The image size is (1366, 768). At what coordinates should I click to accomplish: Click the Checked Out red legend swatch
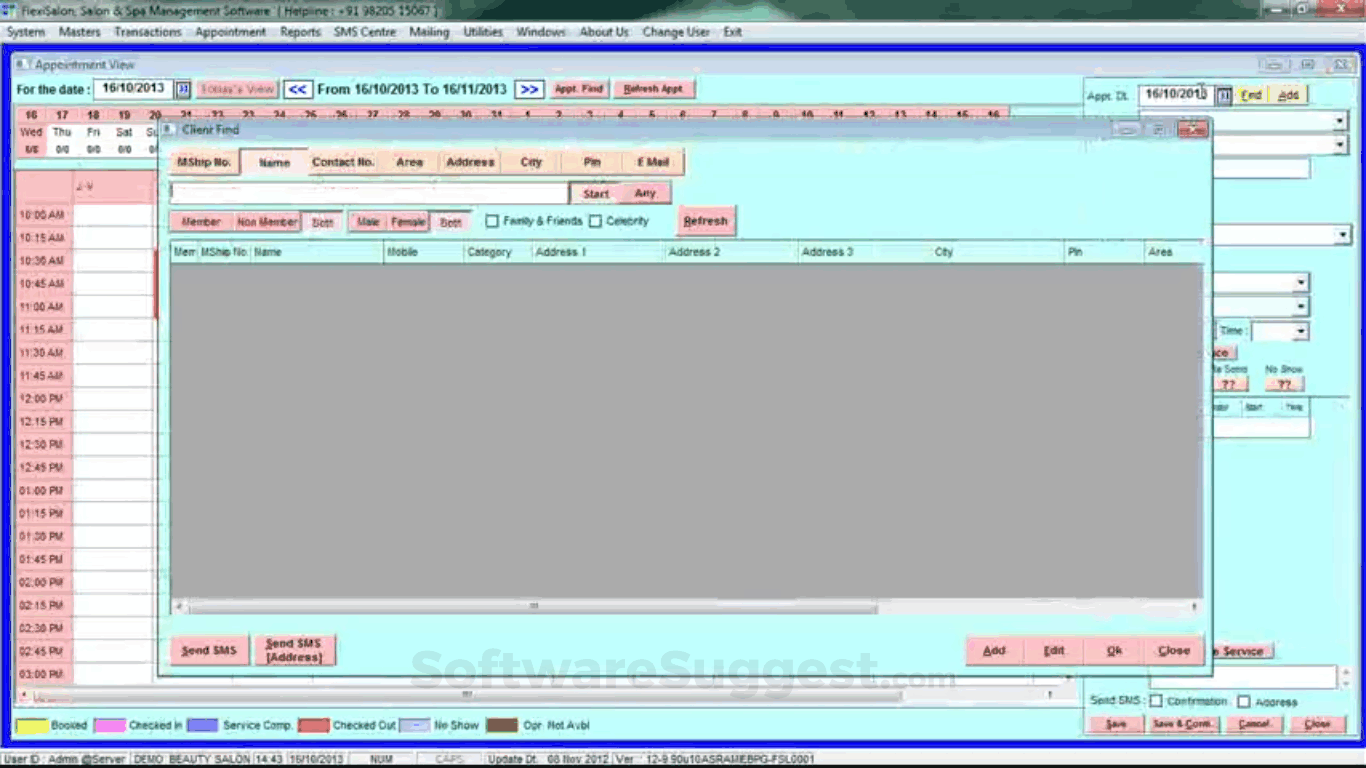pos(314,725)
